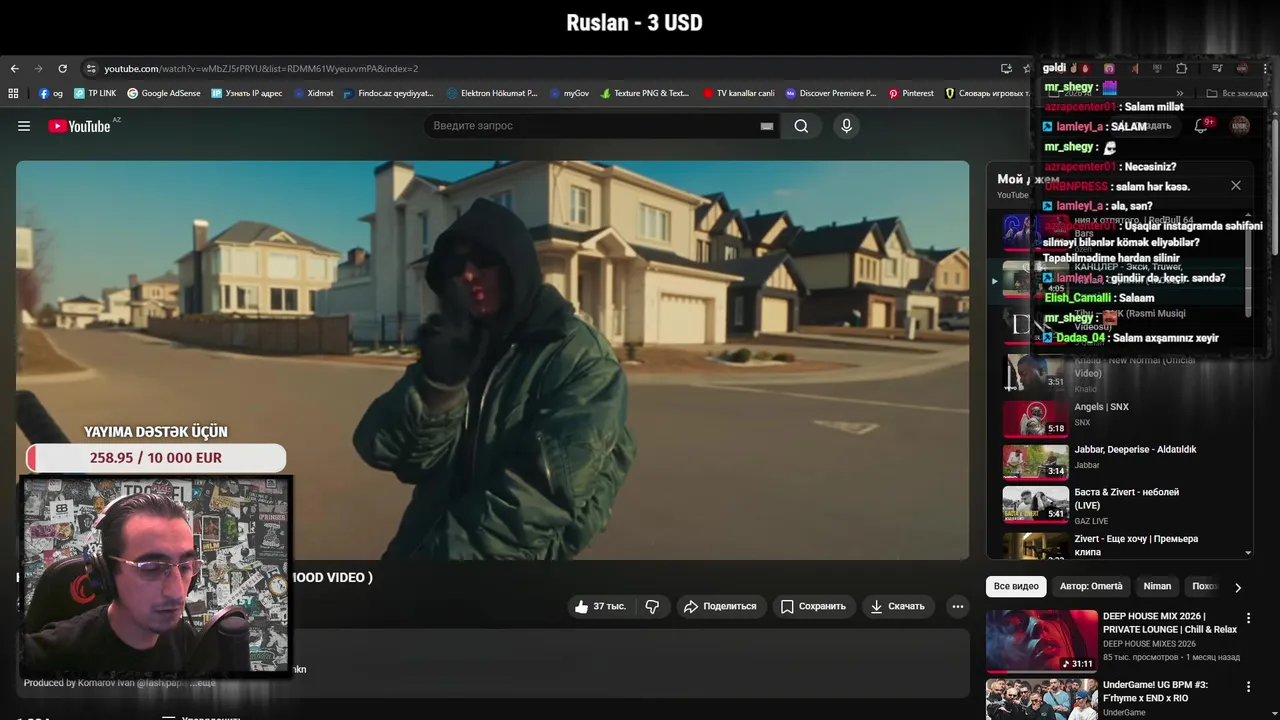Open the TV kanallar canli bookmark
This screenshot has height=720, width=1280.
coord(738,93)
